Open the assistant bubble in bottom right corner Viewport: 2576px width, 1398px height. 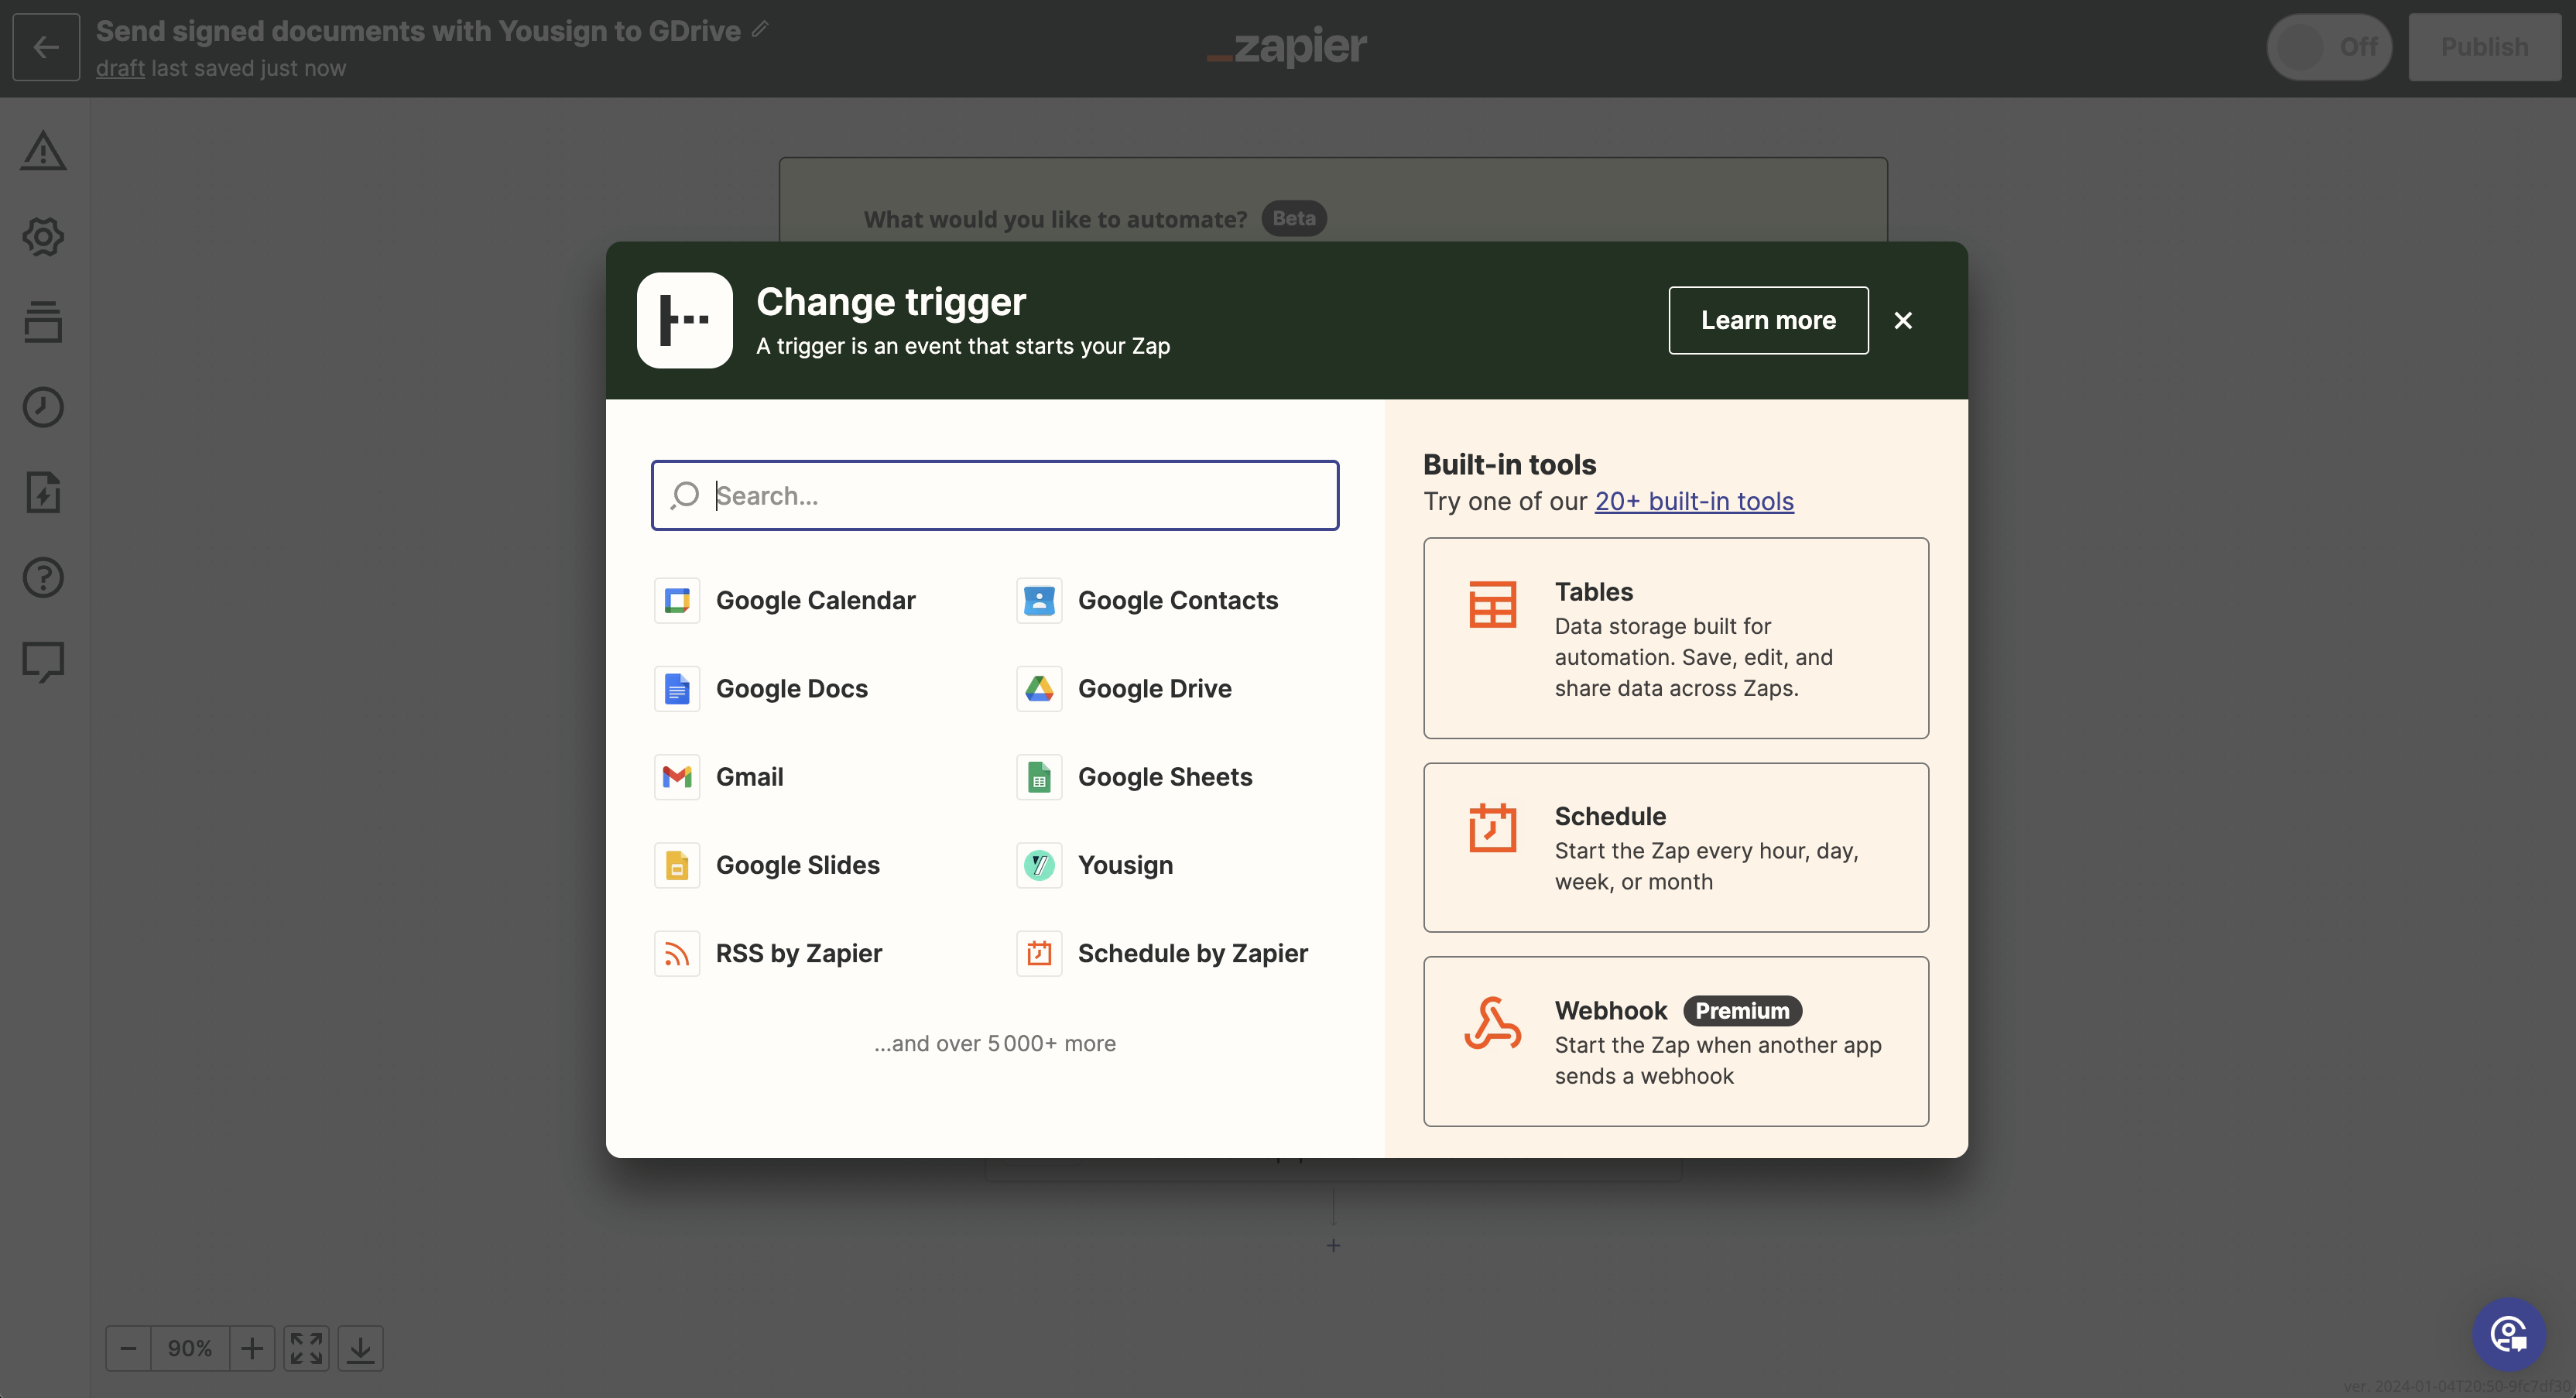[x=2509, y=1333]
